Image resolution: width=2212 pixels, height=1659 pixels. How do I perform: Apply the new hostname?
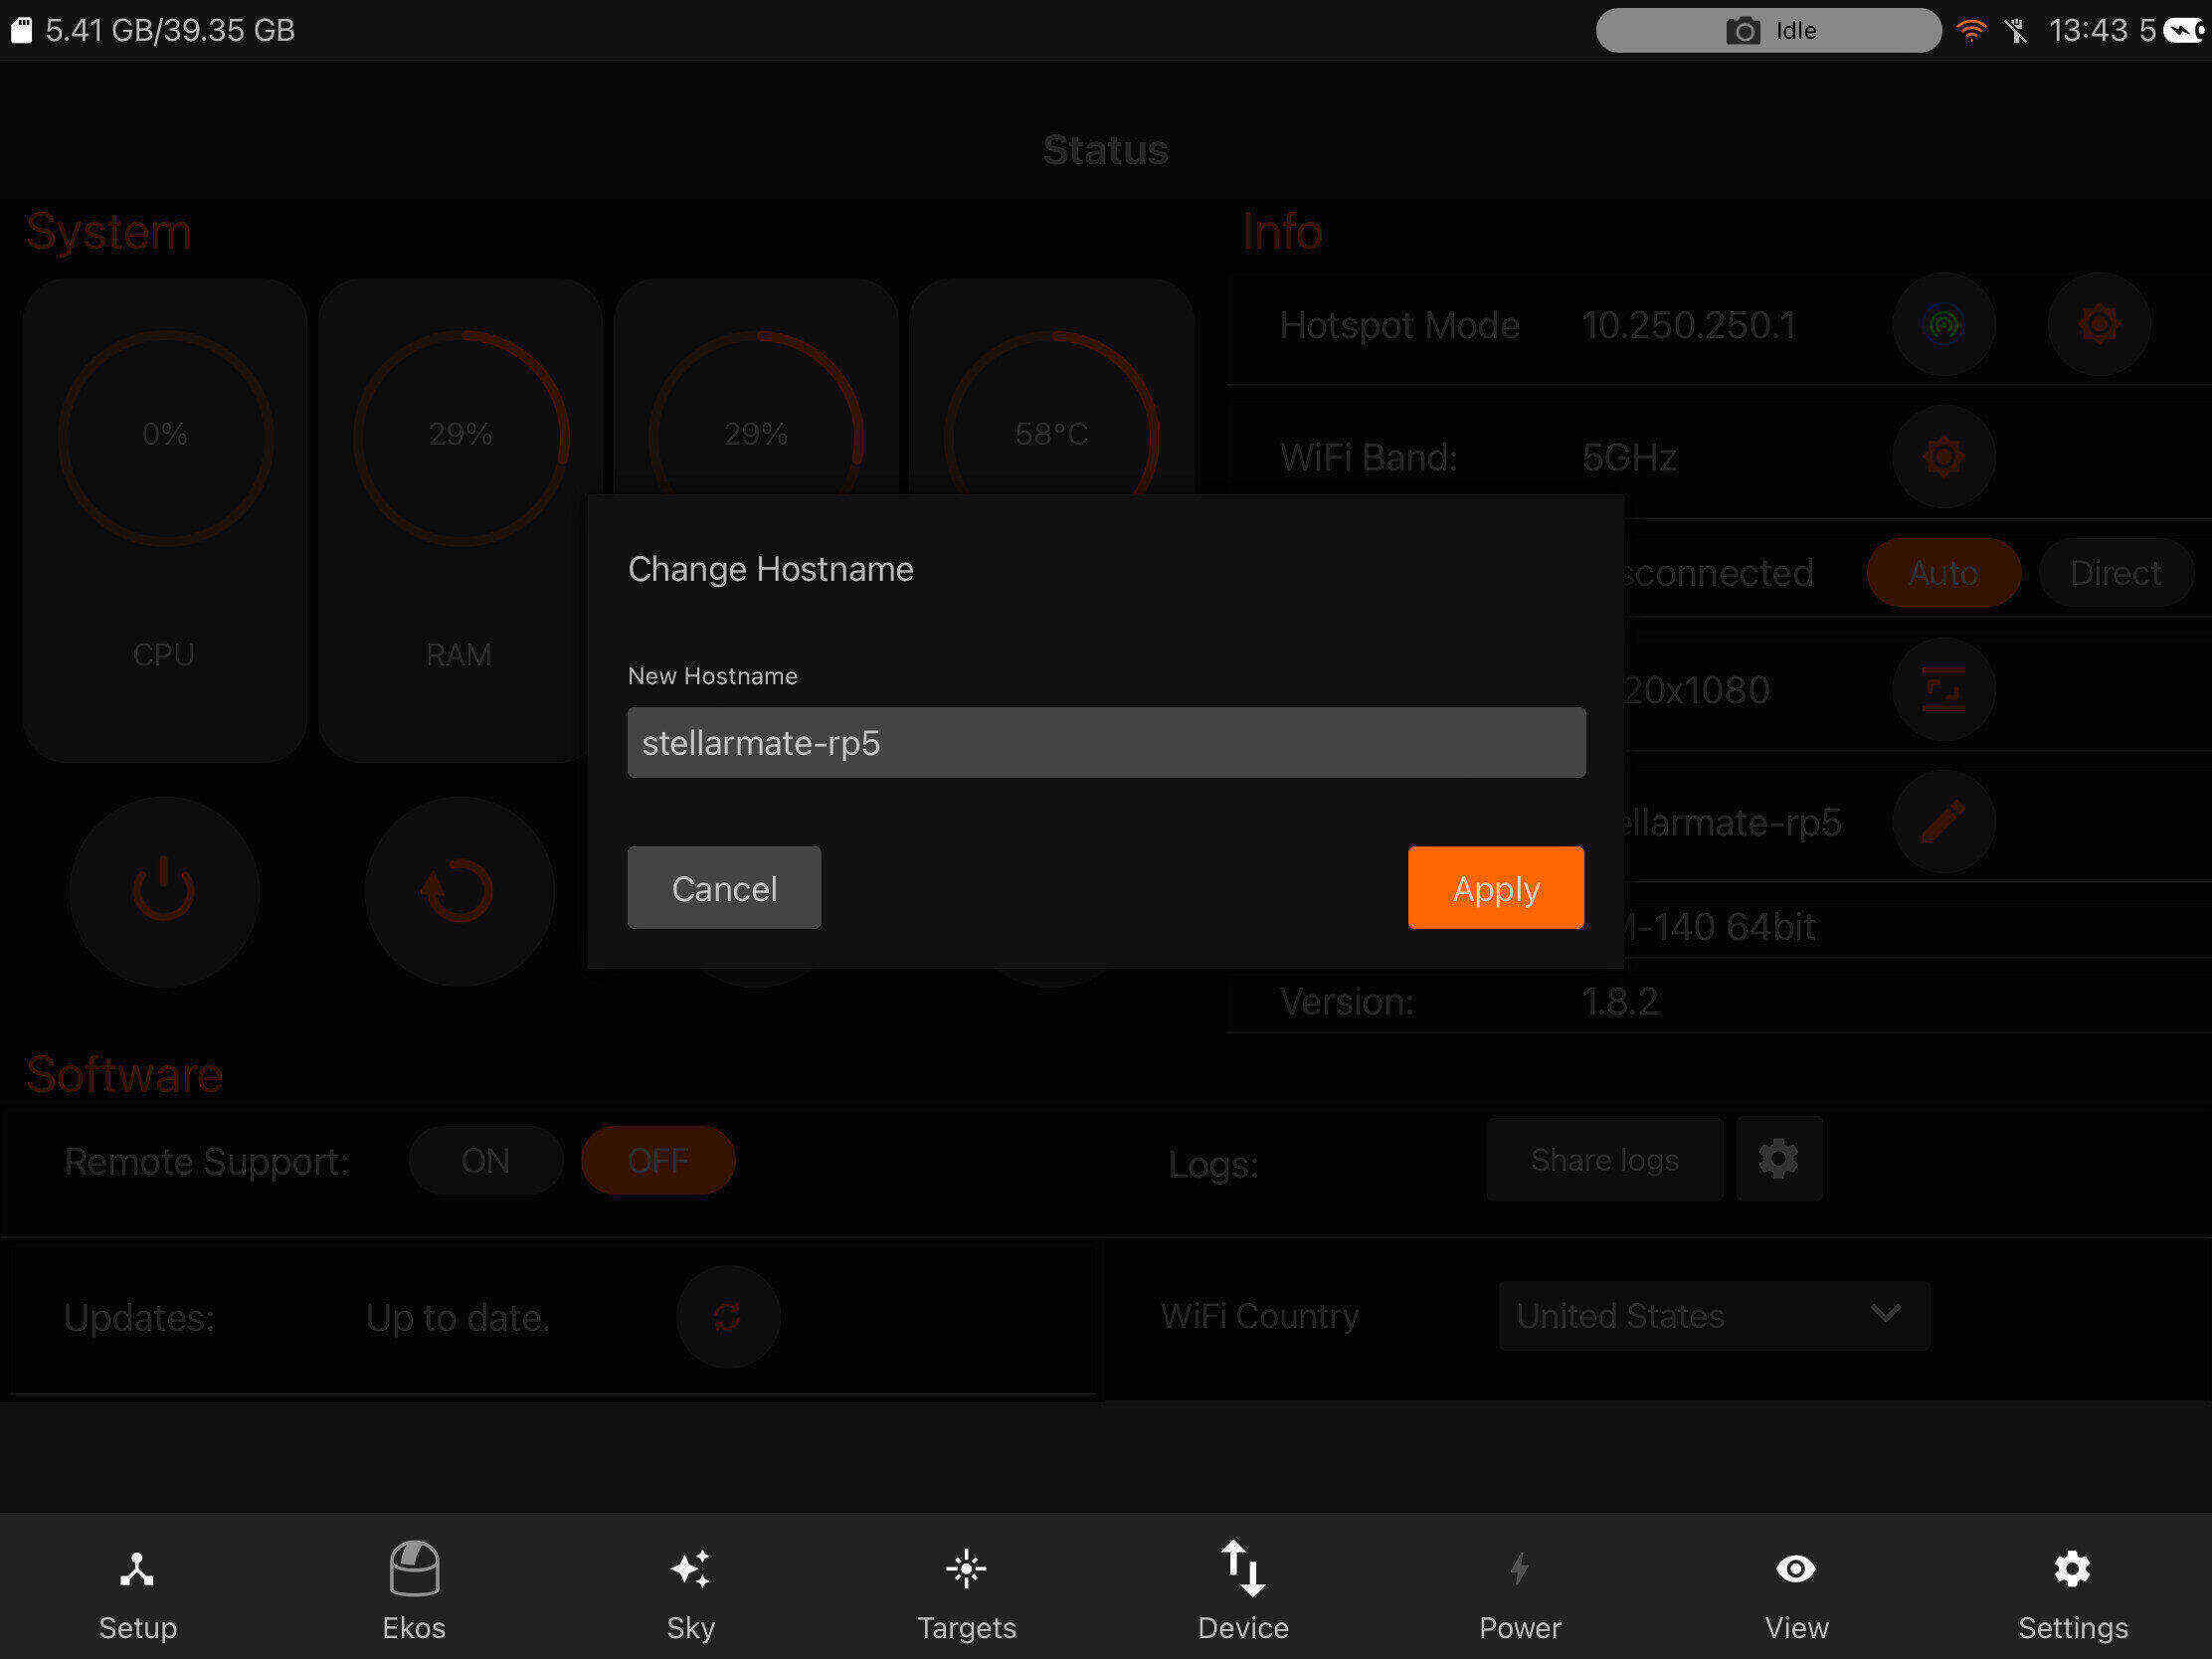pyautogui.click(x=1496, y=888)
